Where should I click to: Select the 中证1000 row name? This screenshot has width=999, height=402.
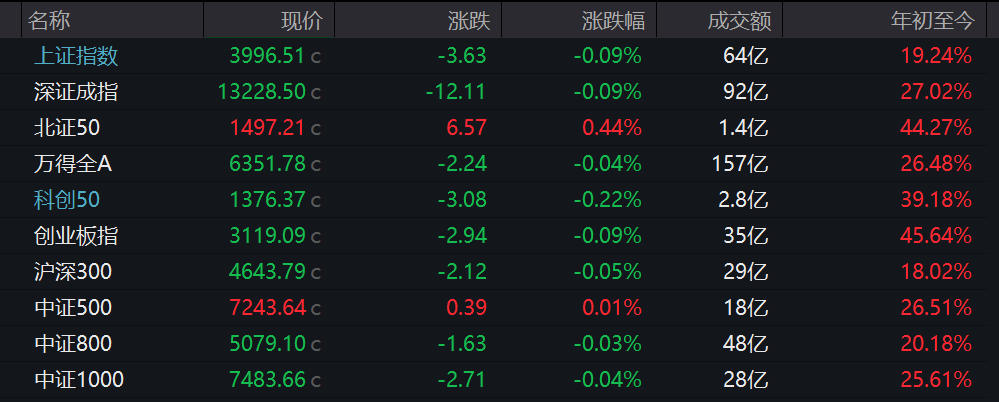(x=79, y=380)
